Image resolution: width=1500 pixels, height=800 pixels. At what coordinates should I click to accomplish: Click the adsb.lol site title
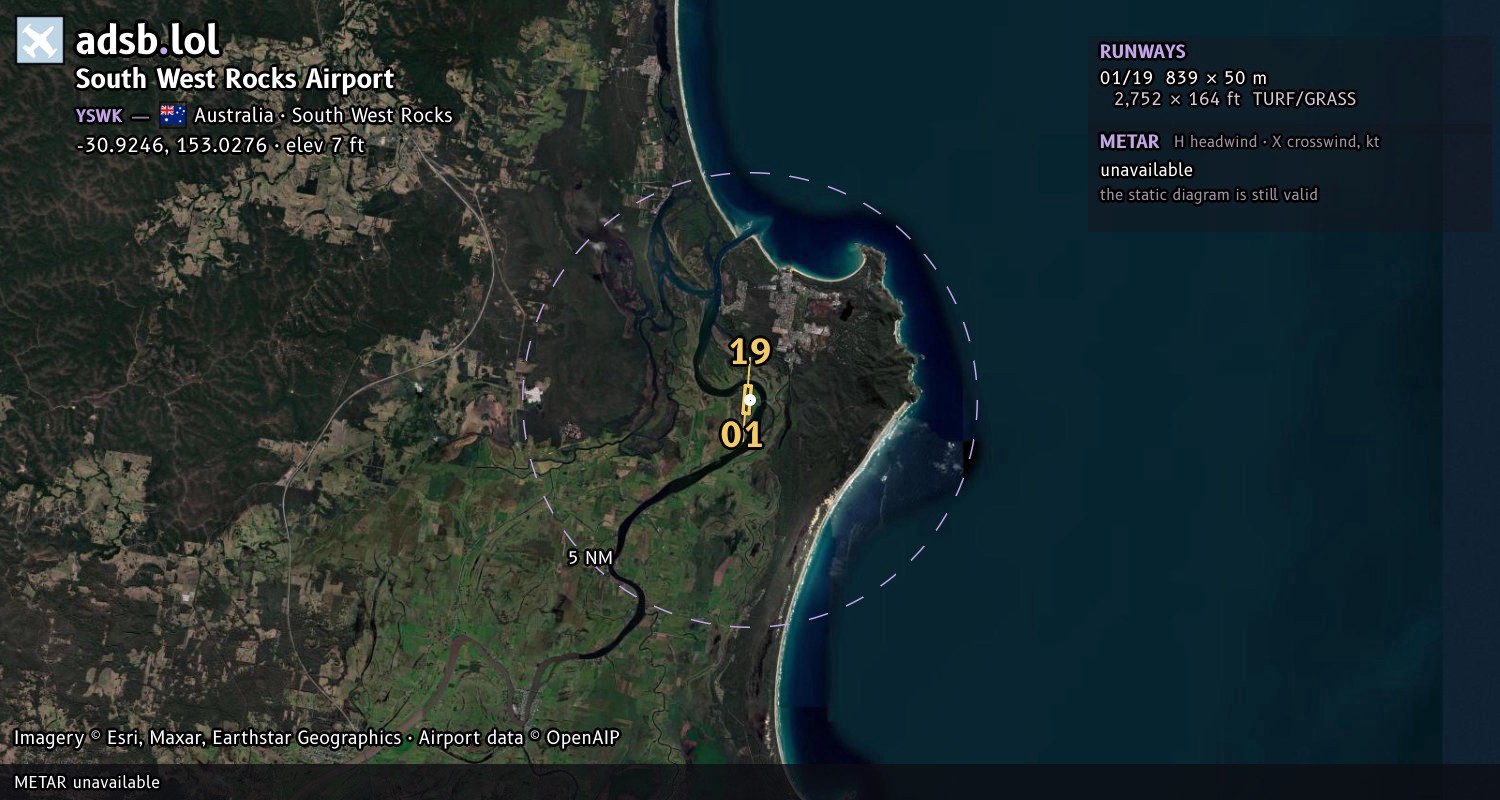pos(148,41)
